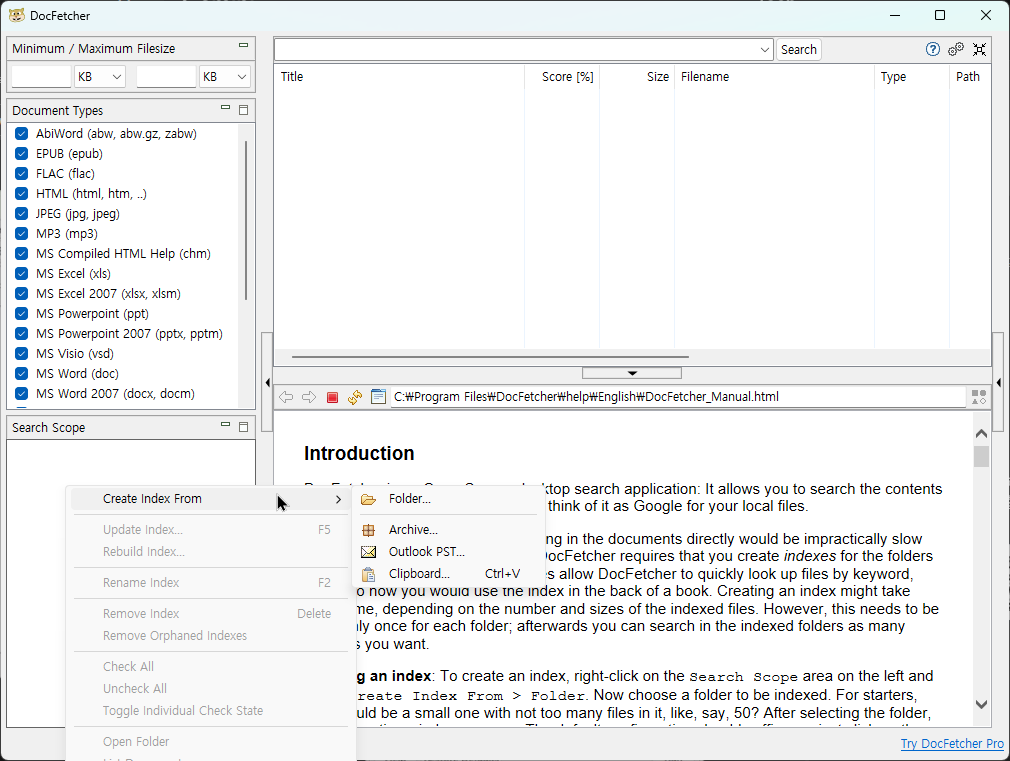Viewport: 1010px width, 761px height.
Task: Click the preview forward arrow
Action: [x=309, y=397]
